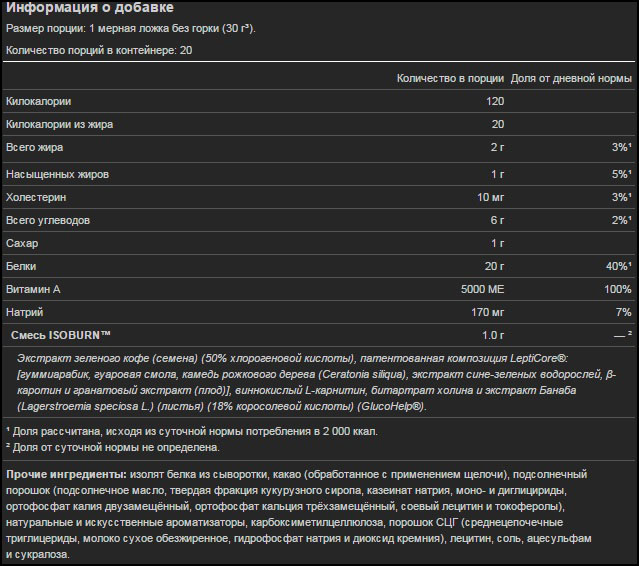This screenshot has width=639, height=566.
Task: Click the 'Сахар' row label
Action: coord(22,243)
